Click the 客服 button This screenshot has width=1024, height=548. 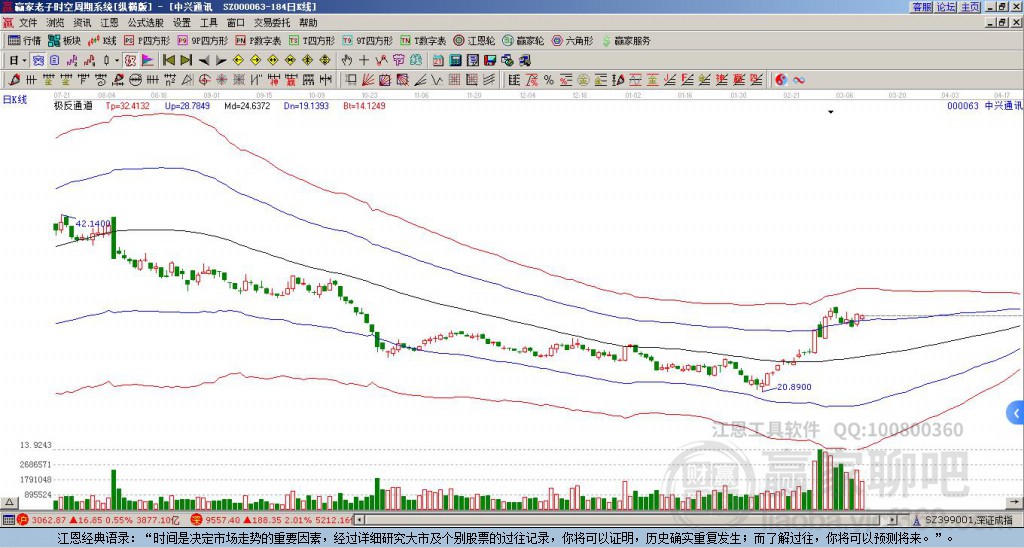[x=921, y=7]
